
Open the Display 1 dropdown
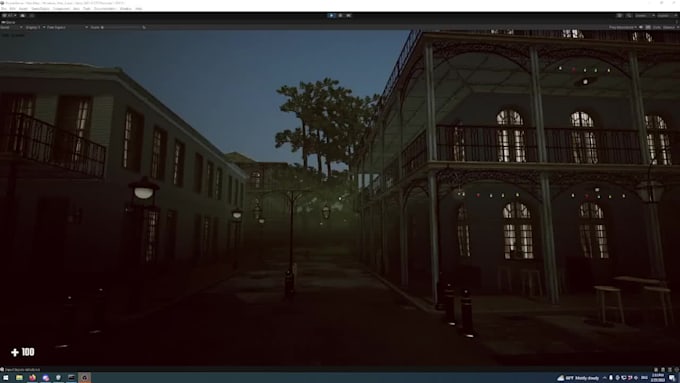pyautogui.click(x=35, y=27)
